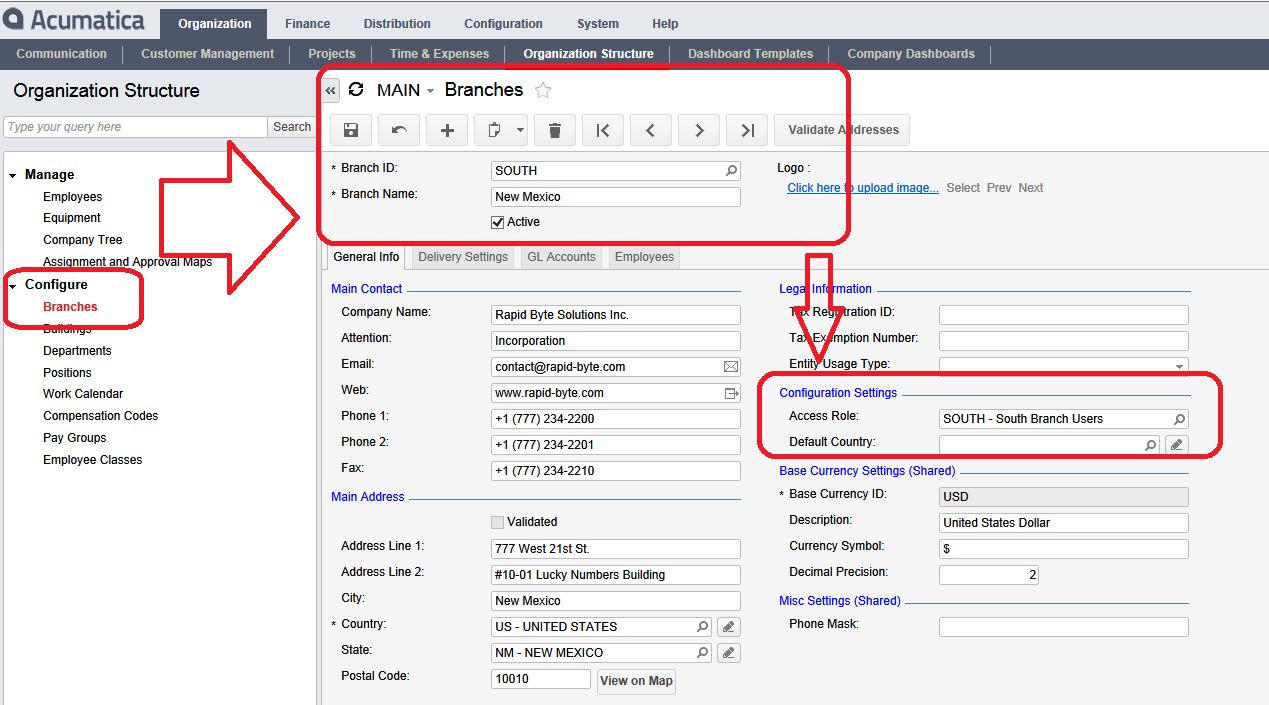This screenshot has width=1269, height=705.
Task: Add Branches to favorites star
Action: pos(543,90)
